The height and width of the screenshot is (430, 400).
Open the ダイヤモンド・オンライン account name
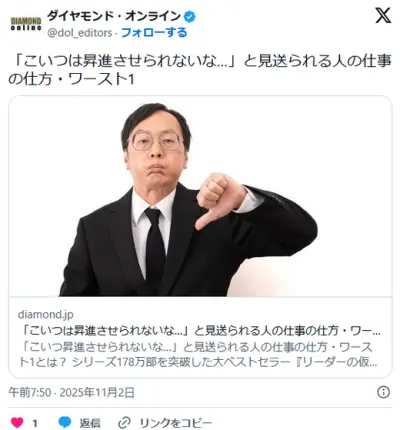[x=114, y=16]
